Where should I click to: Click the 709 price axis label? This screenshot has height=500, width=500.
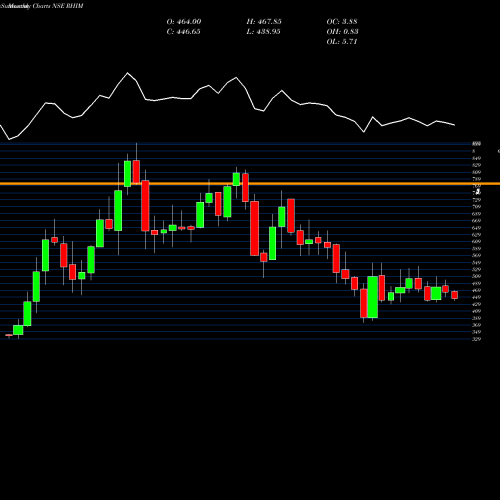tap(477, 207)
